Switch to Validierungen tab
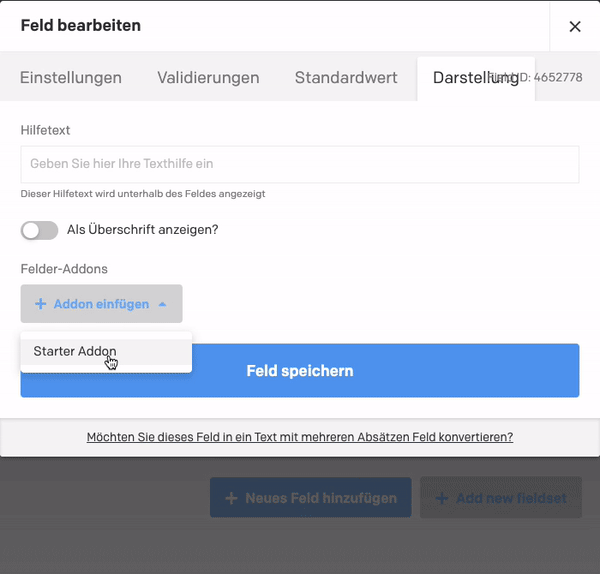This screenshot has width=600, height=574. (x=208, y=78)
